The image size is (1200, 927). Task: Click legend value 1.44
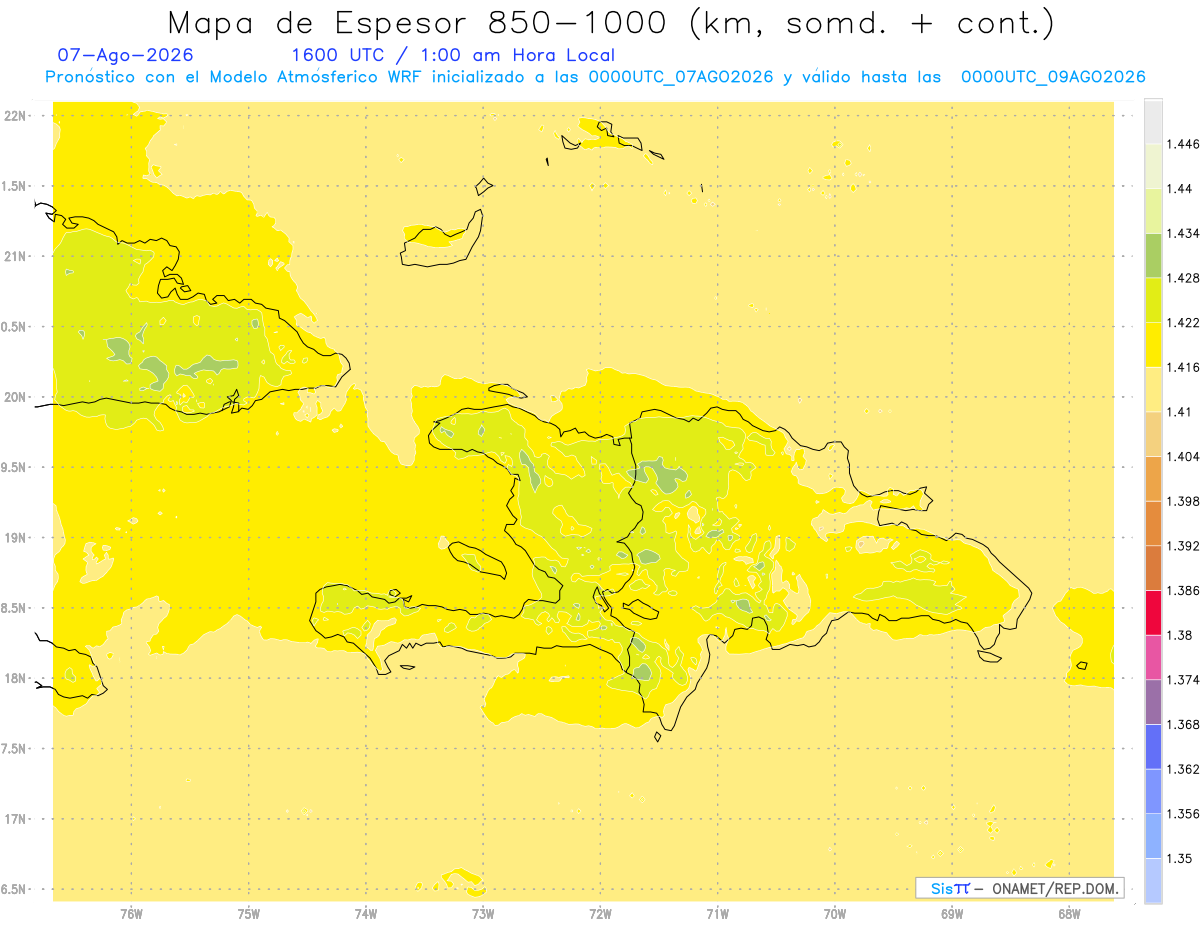[1179, 189]
